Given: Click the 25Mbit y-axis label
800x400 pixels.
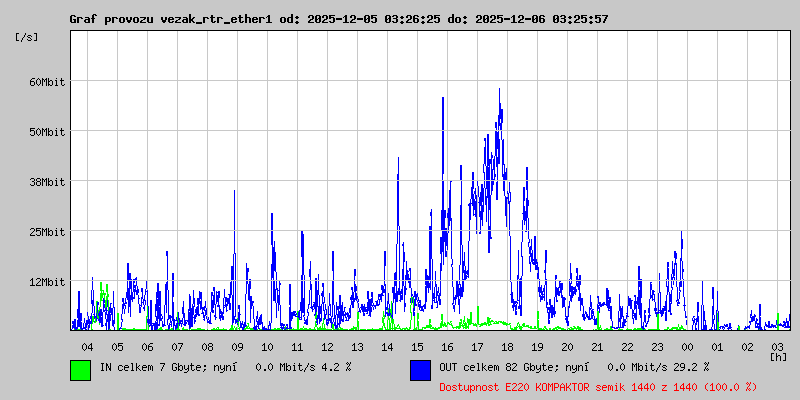Looking at the screenshot, I should (47, 231).
